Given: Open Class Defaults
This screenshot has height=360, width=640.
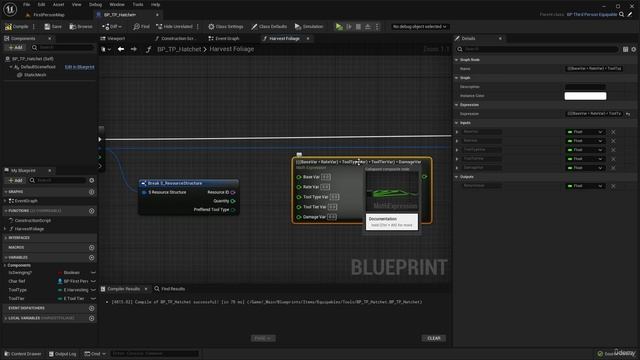Looking at the screenshot, I should click(269, 27).
